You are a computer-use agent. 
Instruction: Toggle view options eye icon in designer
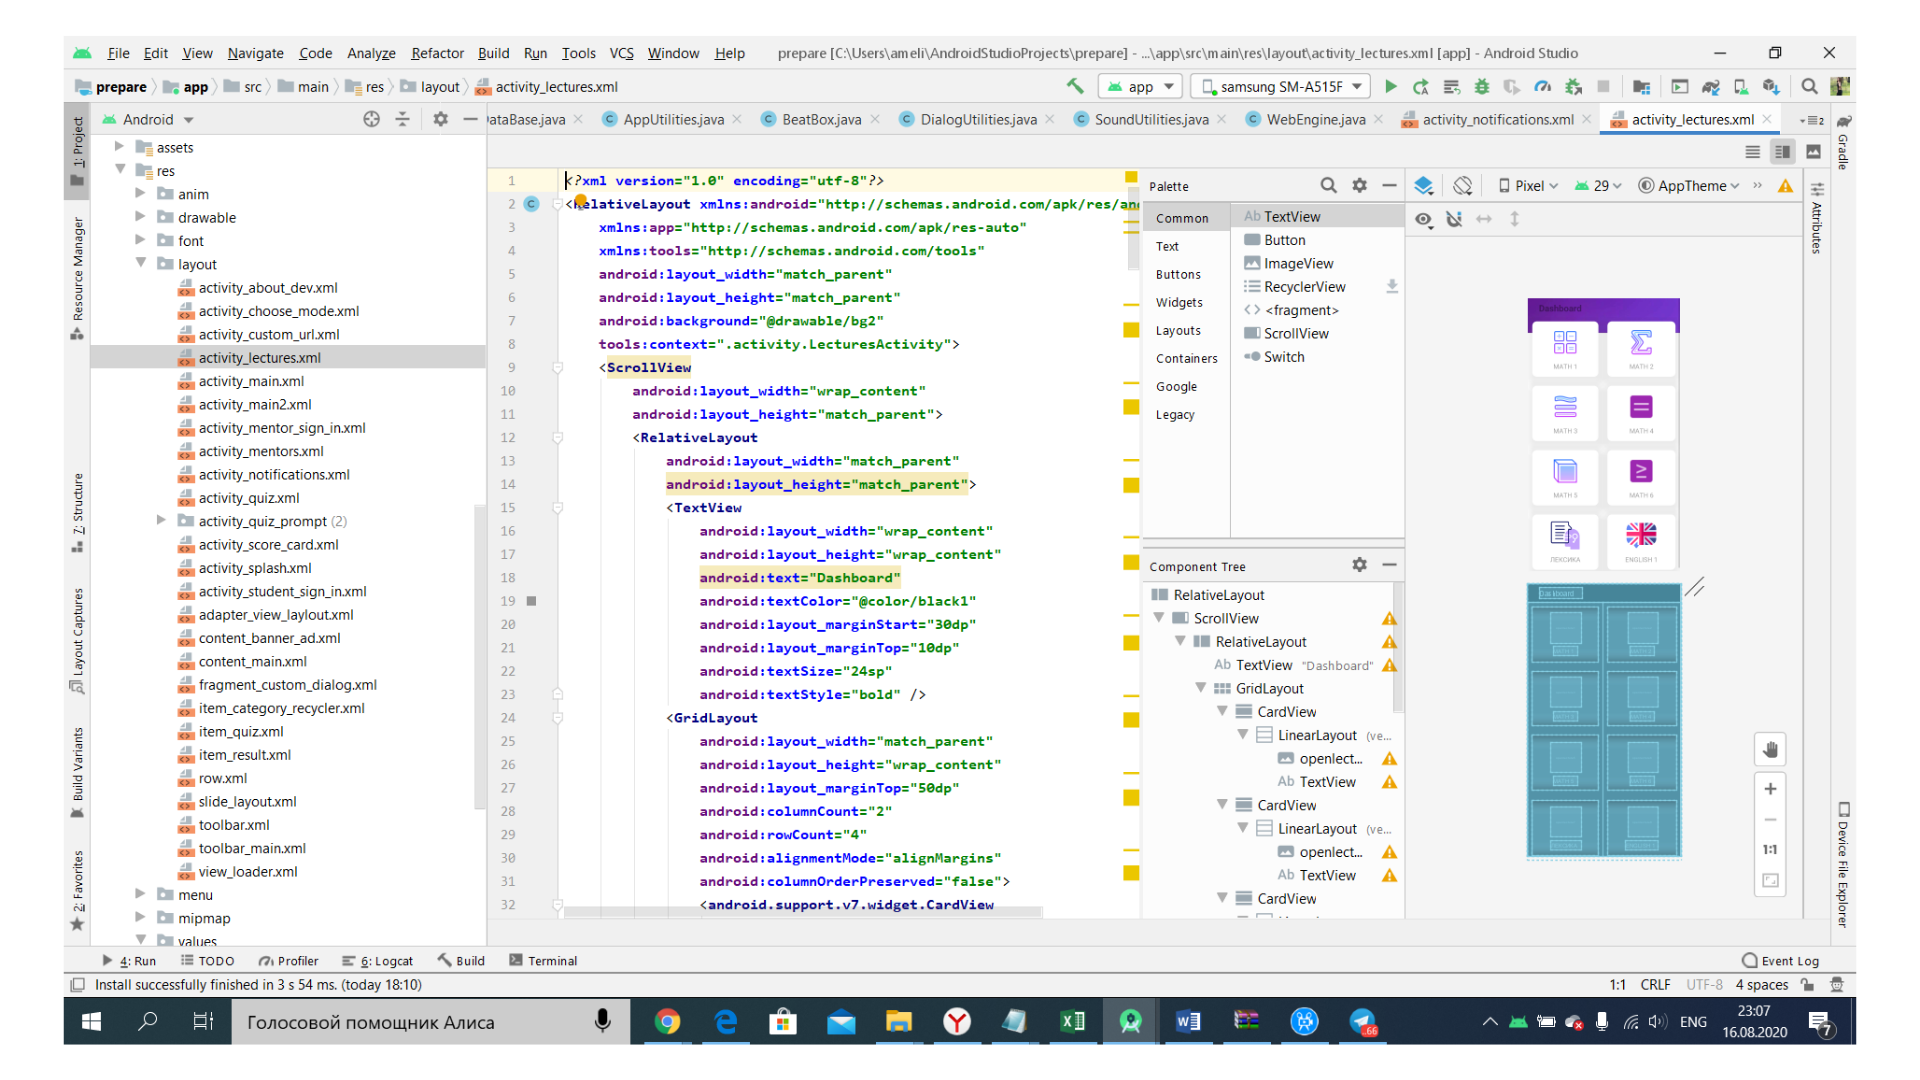(x=1423, y=219)
